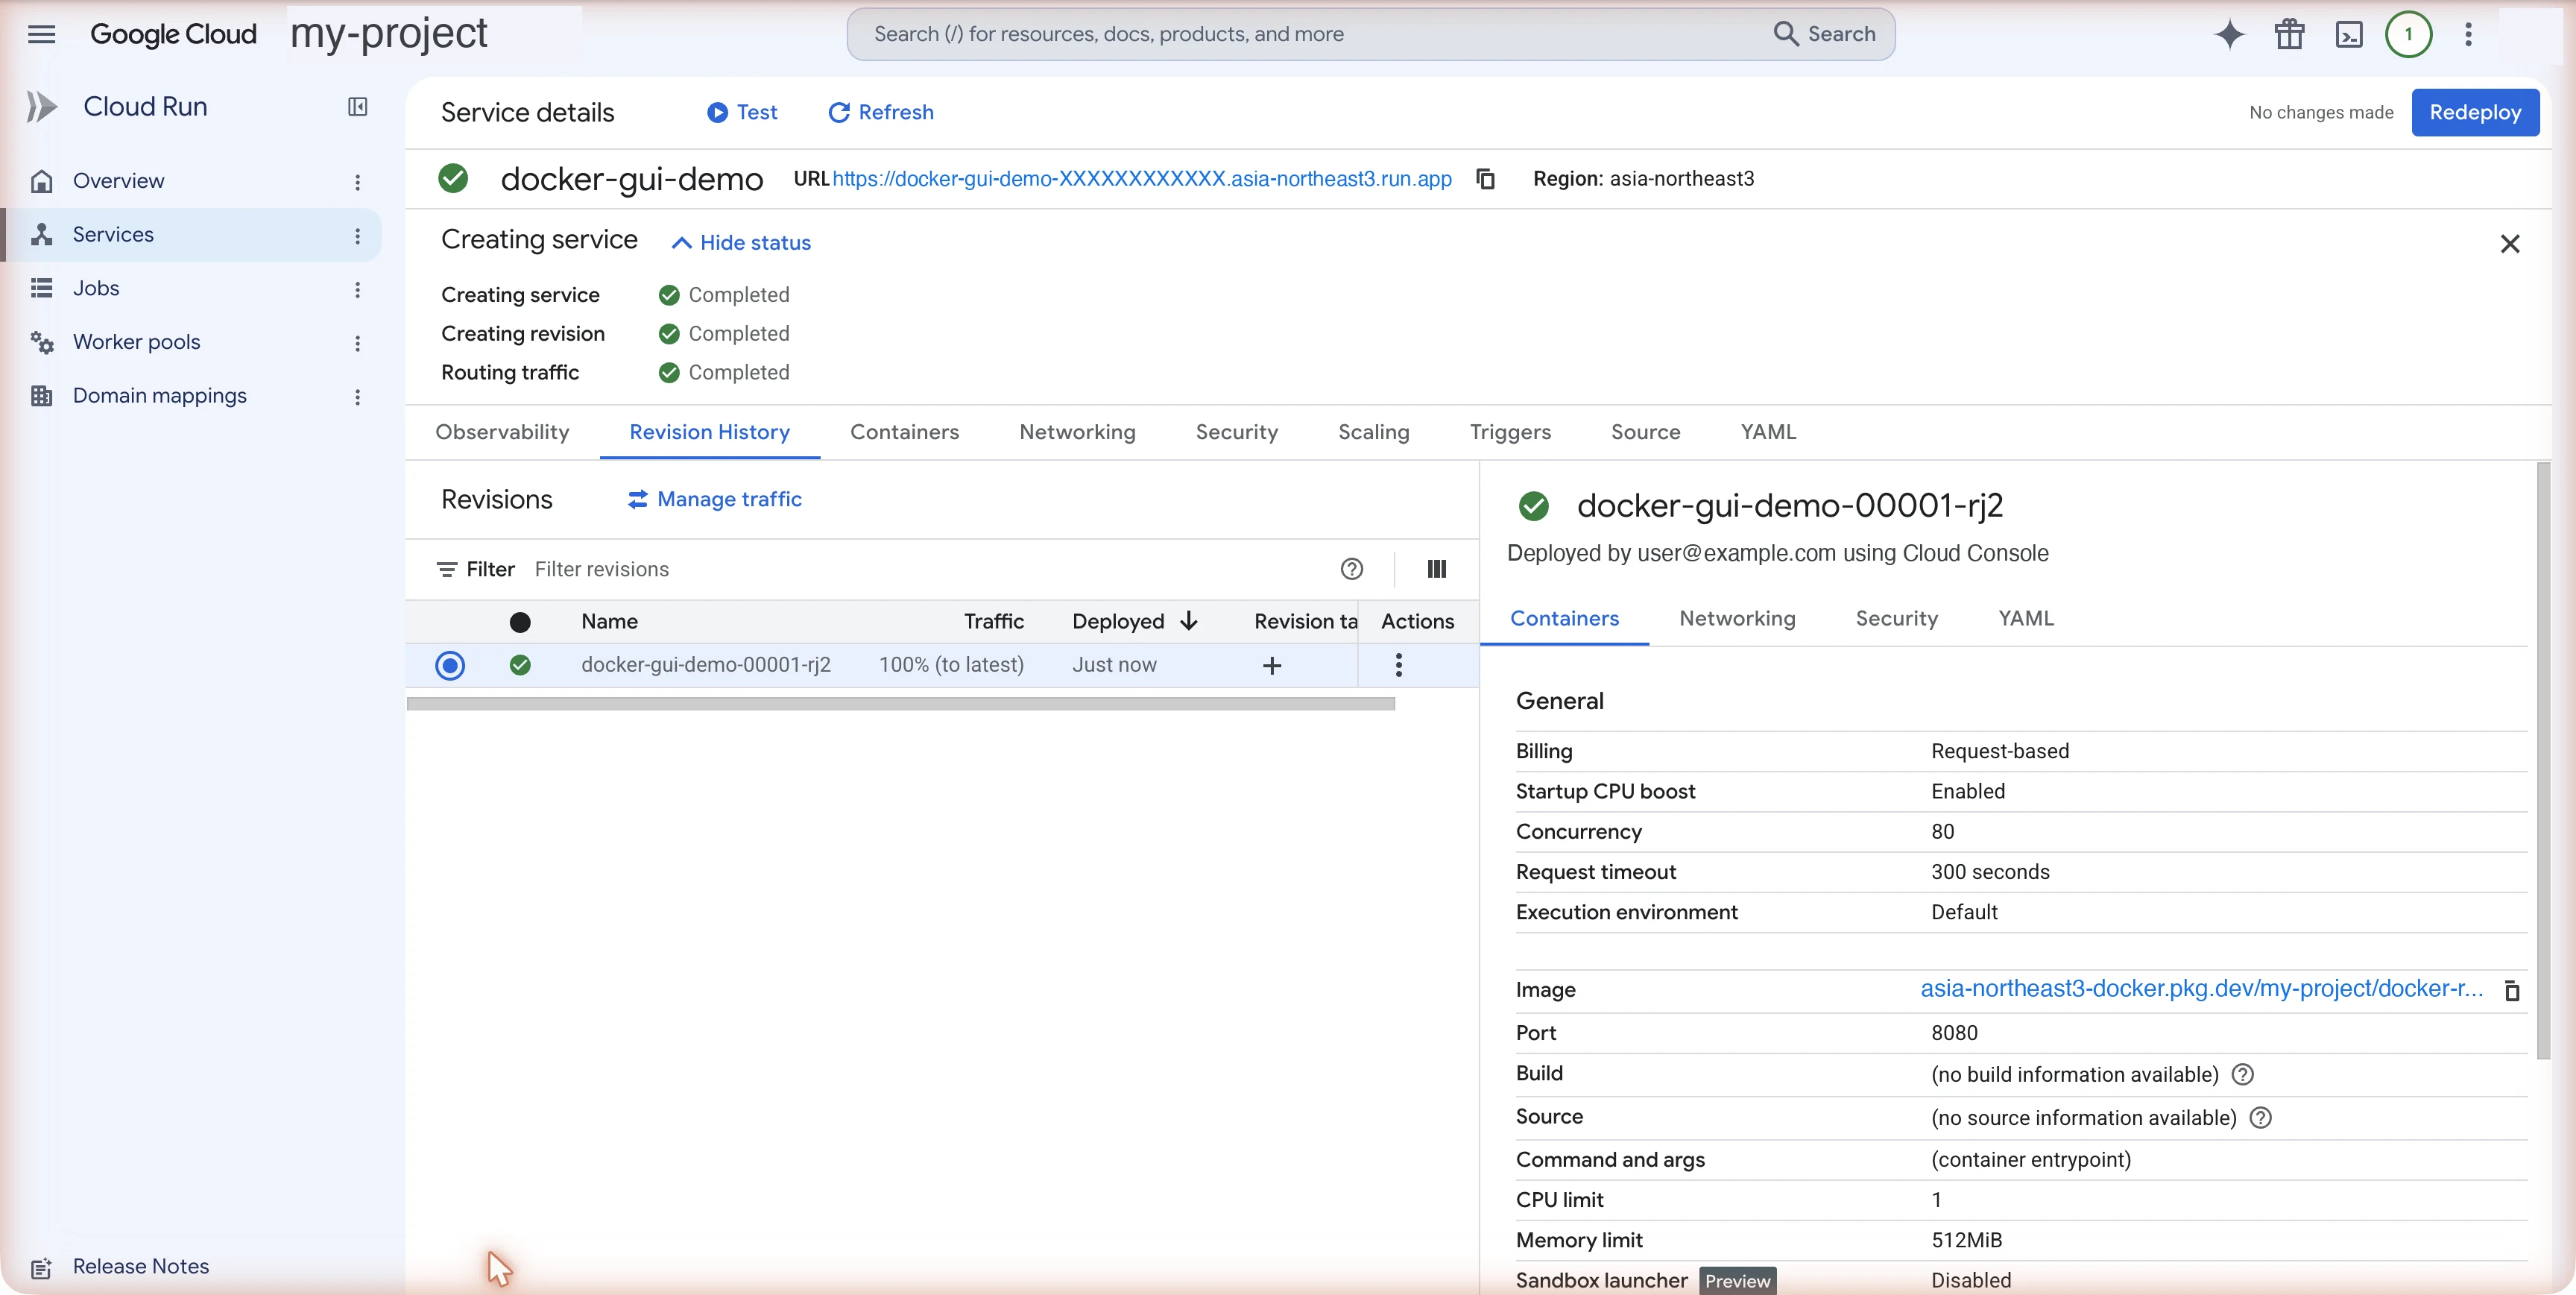Copy the container image path
This screenshot has width=2576, height=1295.
point(2511,990)
